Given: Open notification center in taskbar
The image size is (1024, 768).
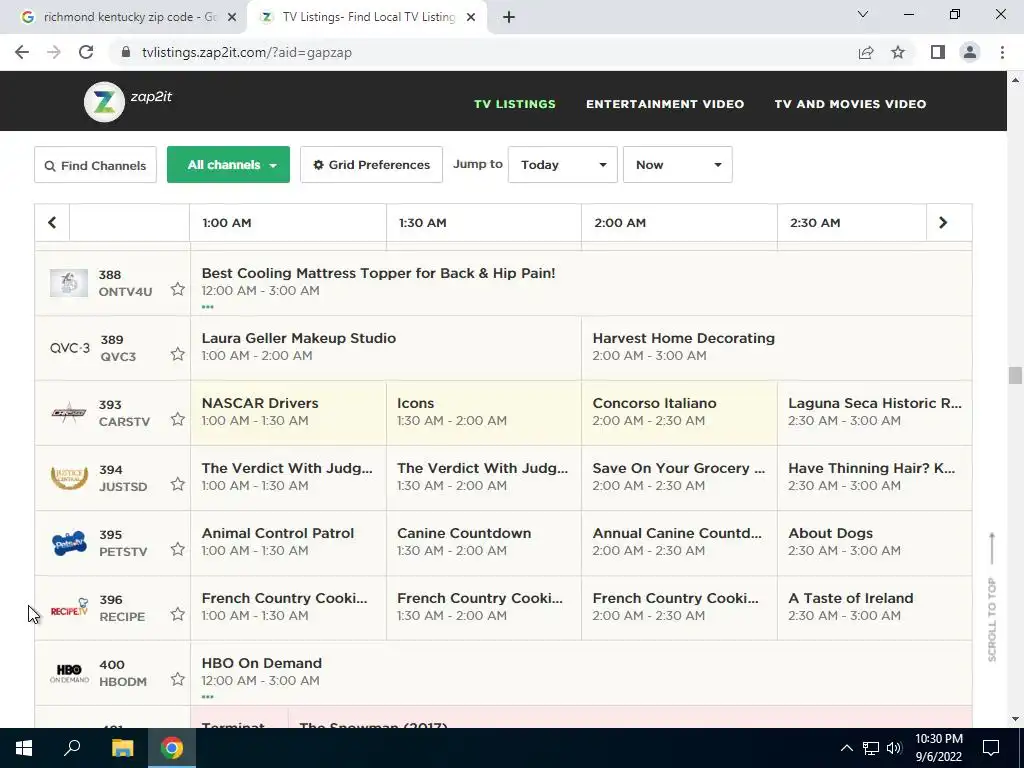Looking at the screenshot, I should (991, 748).
